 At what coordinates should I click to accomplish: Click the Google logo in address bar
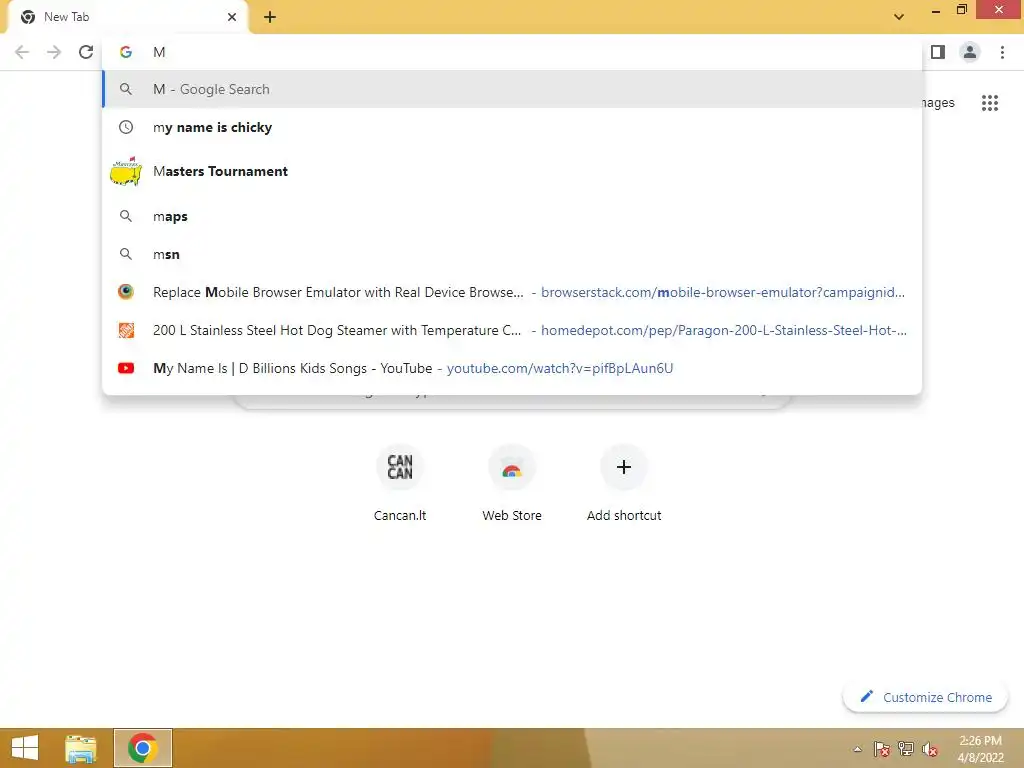126,52
